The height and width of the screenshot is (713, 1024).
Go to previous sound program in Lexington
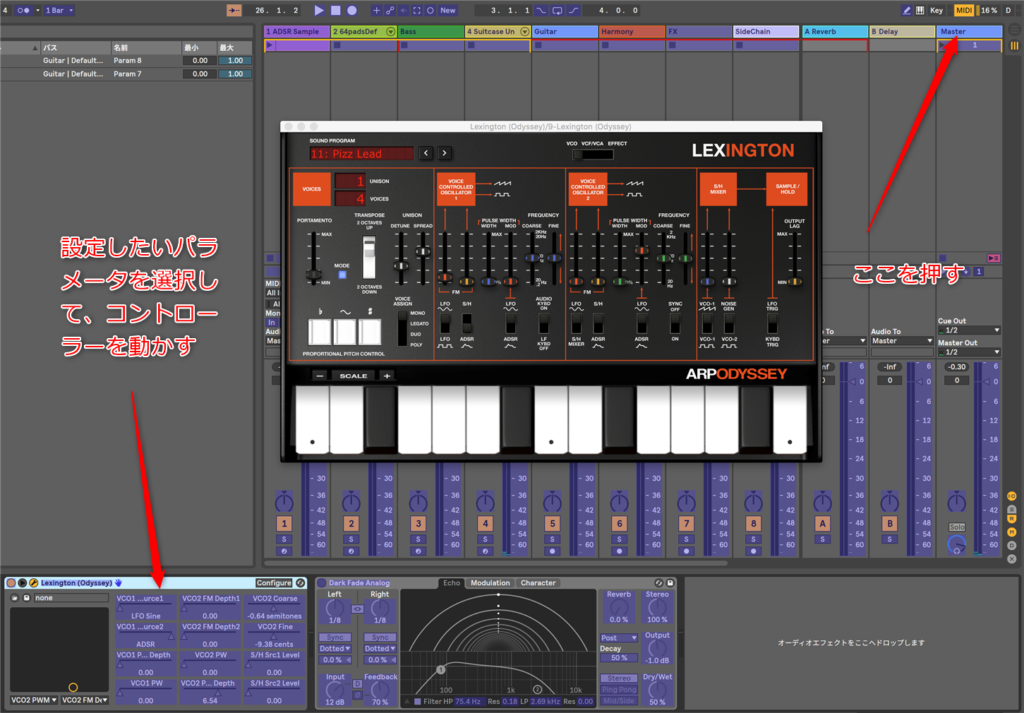pos(426,153)
